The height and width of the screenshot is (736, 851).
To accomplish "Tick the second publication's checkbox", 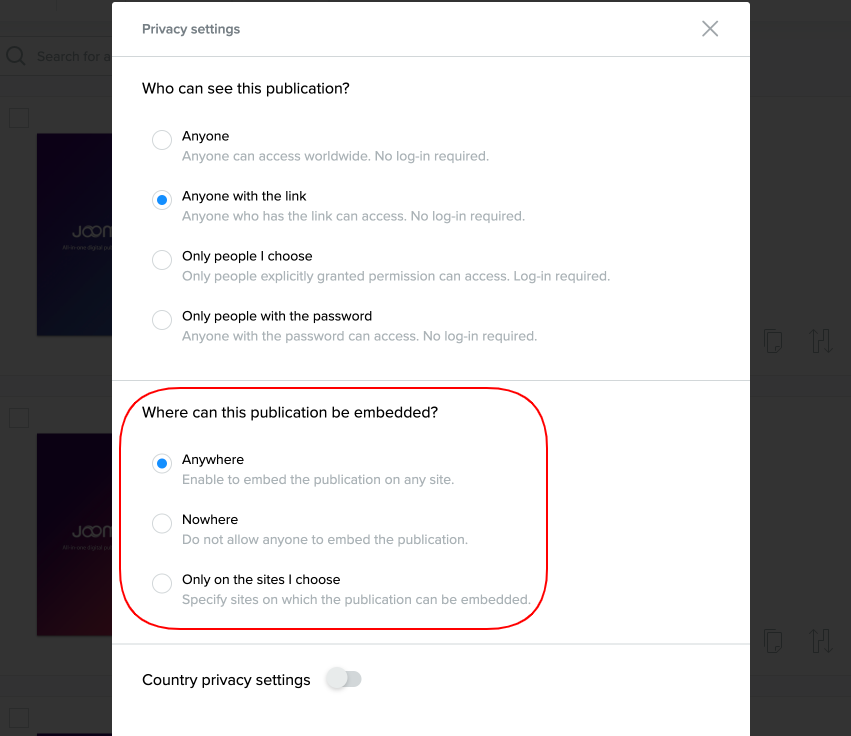I will click(19, 418).
